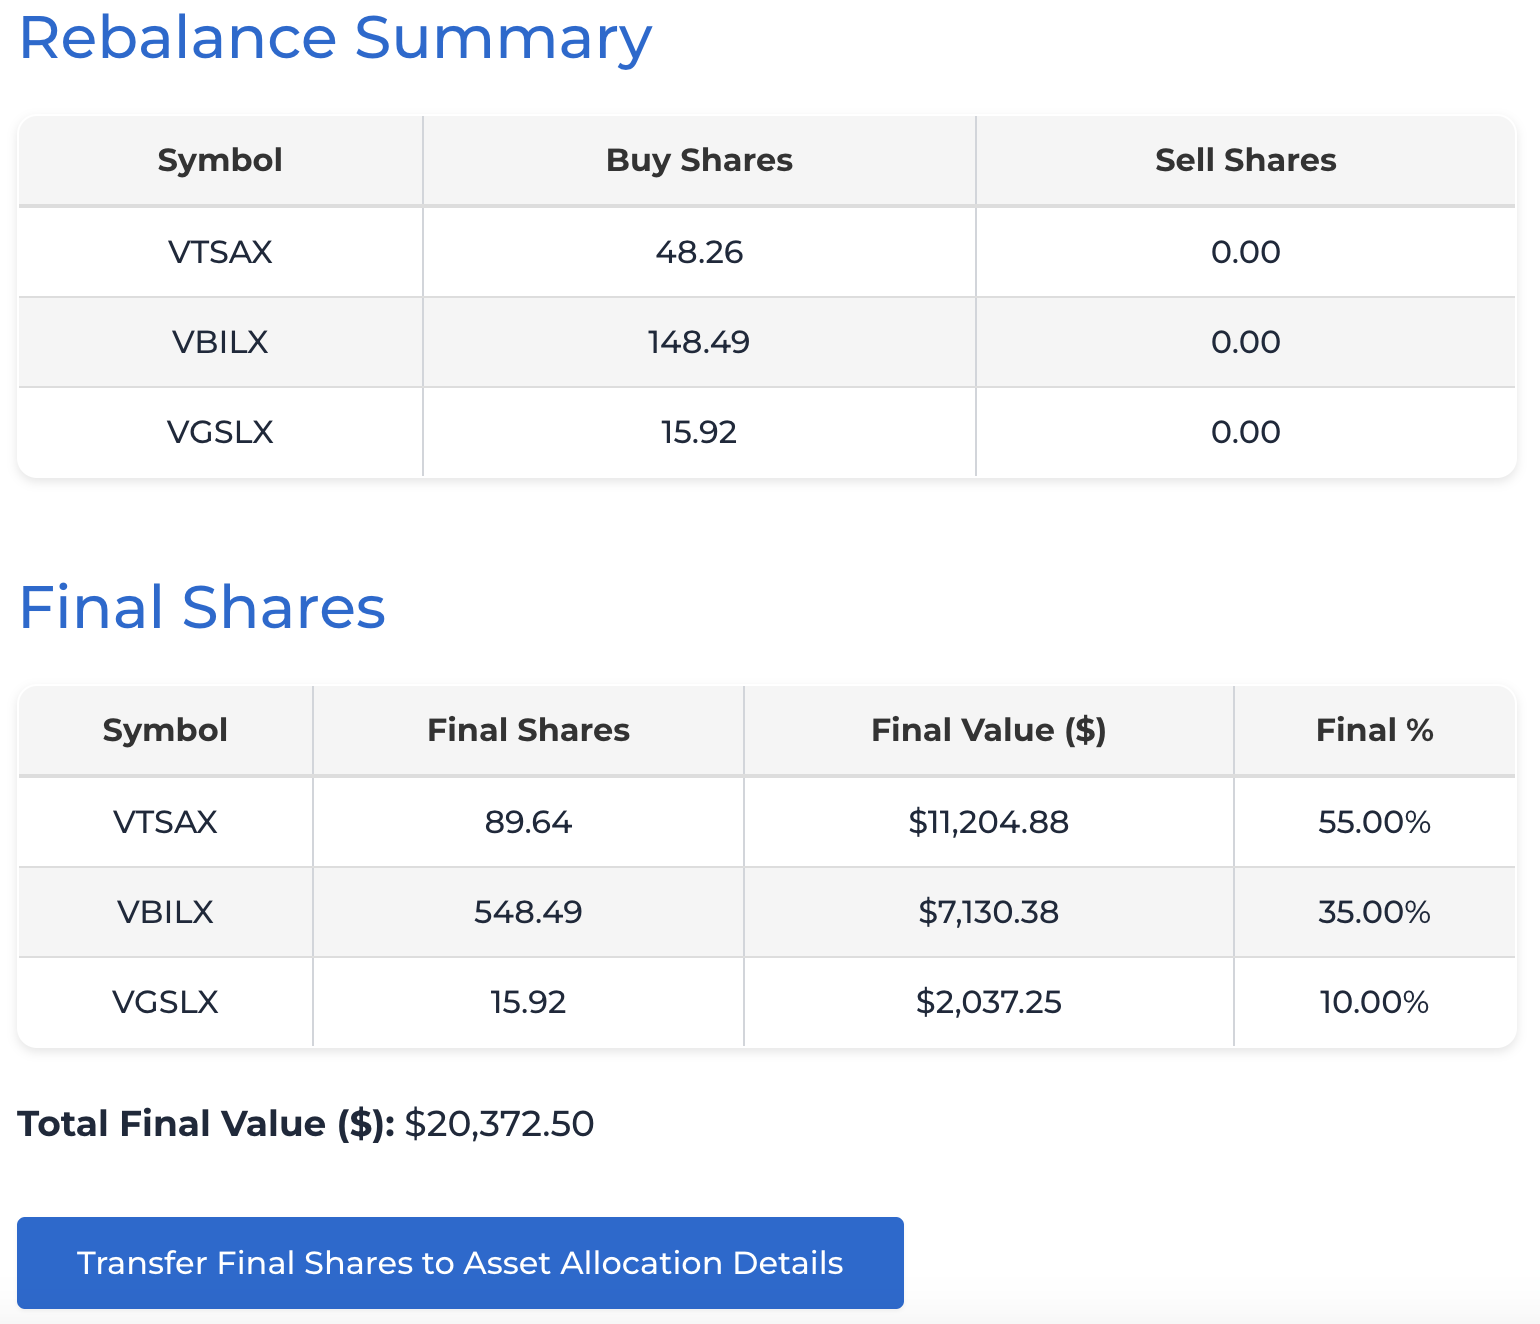
Task: Click the 48.26 buy shares value for VTSAX
Action: (698, 252)
